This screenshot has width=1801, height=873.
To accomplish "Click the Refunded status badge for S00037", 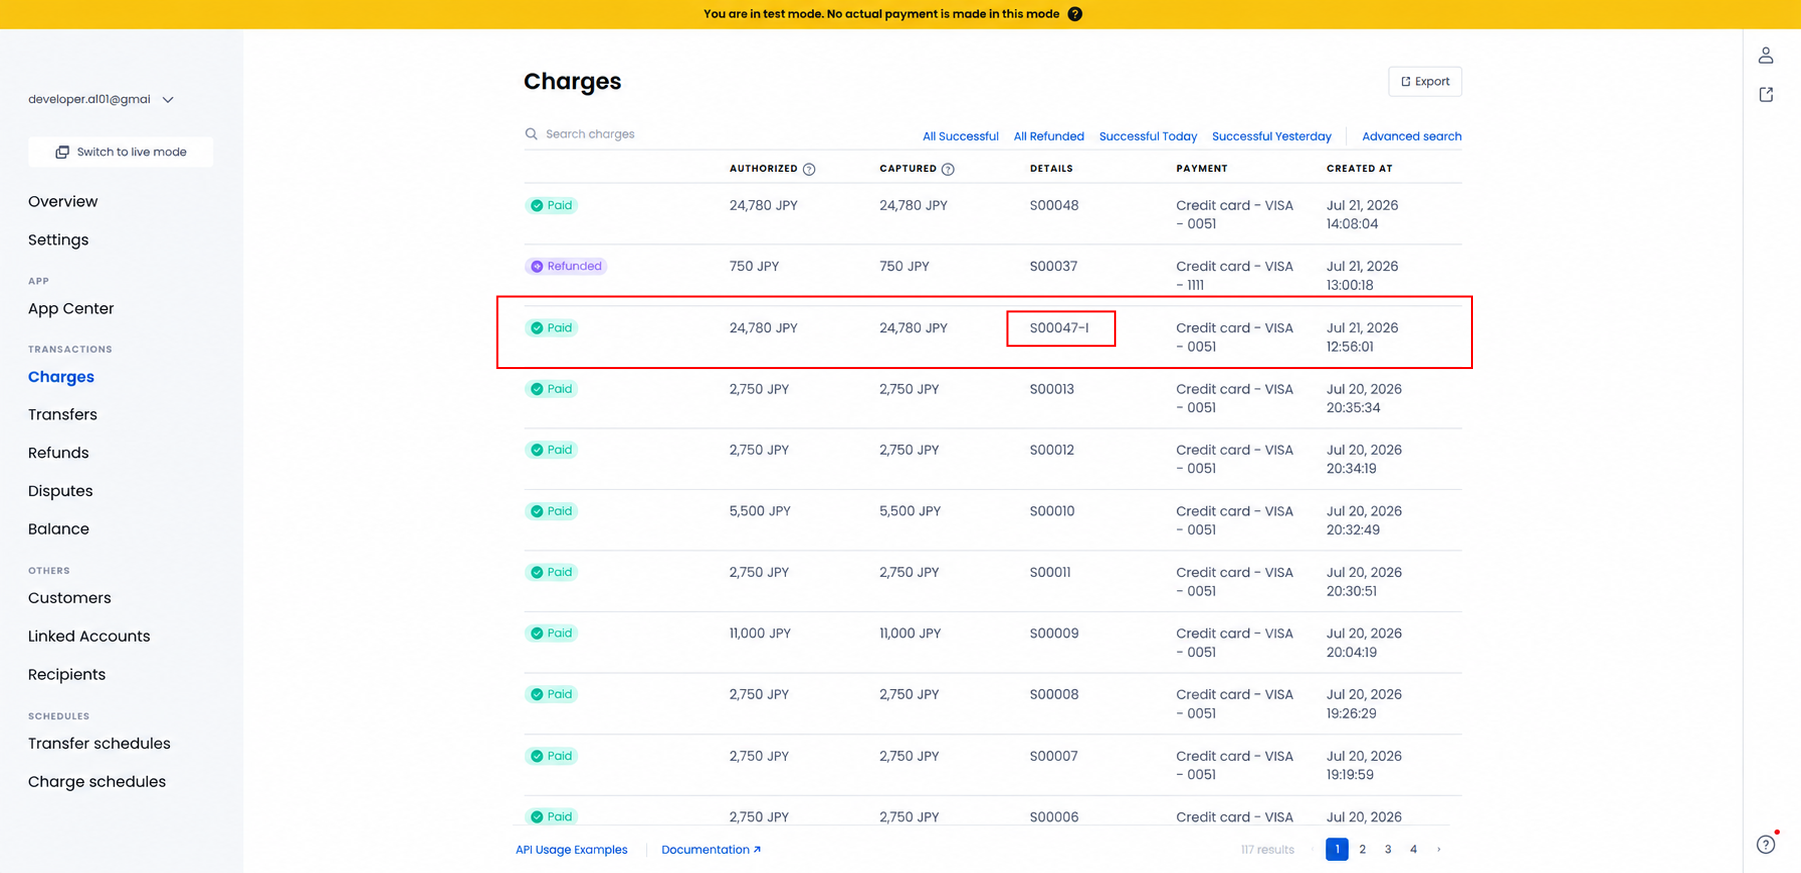I will coord(566,266).
